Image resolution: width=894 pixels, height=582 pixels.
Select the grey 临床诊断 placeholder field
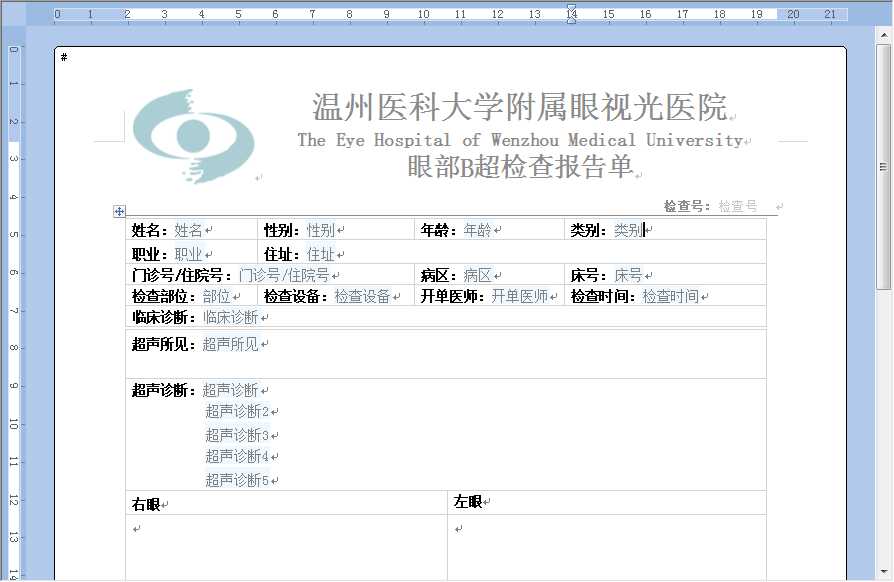pos(231,318)
